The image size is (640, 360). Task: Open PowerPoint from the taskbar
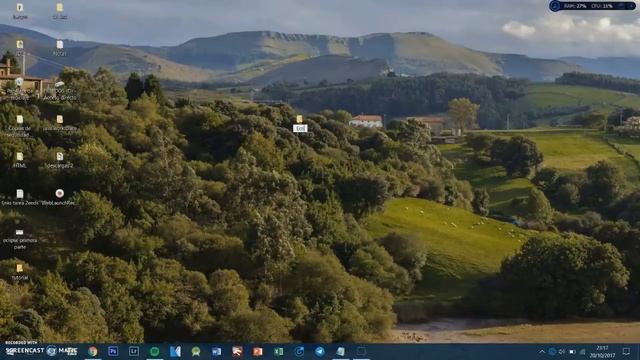258,351
